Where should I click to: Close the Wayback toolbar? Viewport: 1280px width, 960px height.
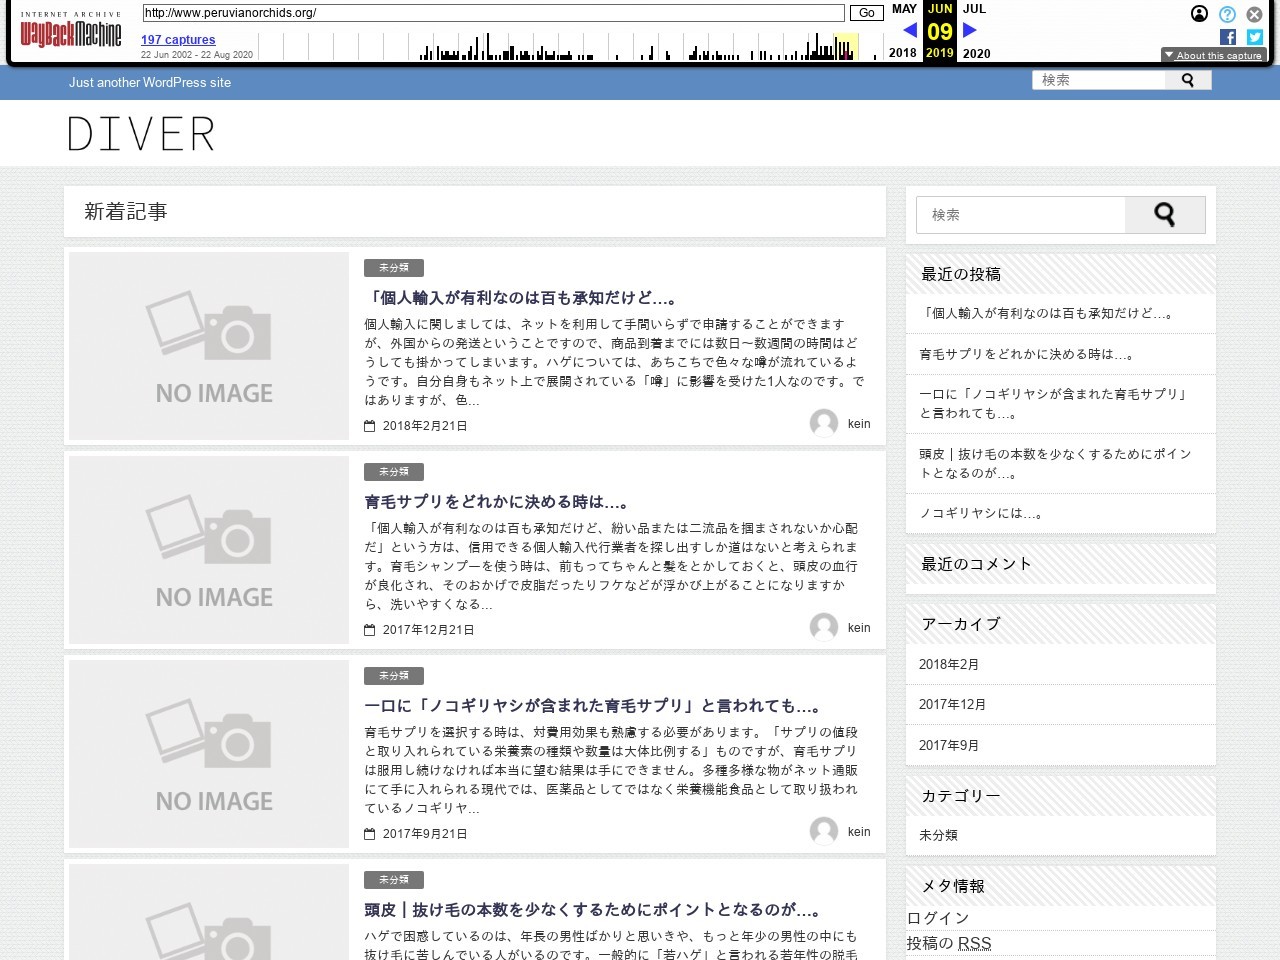point(1254,14)
